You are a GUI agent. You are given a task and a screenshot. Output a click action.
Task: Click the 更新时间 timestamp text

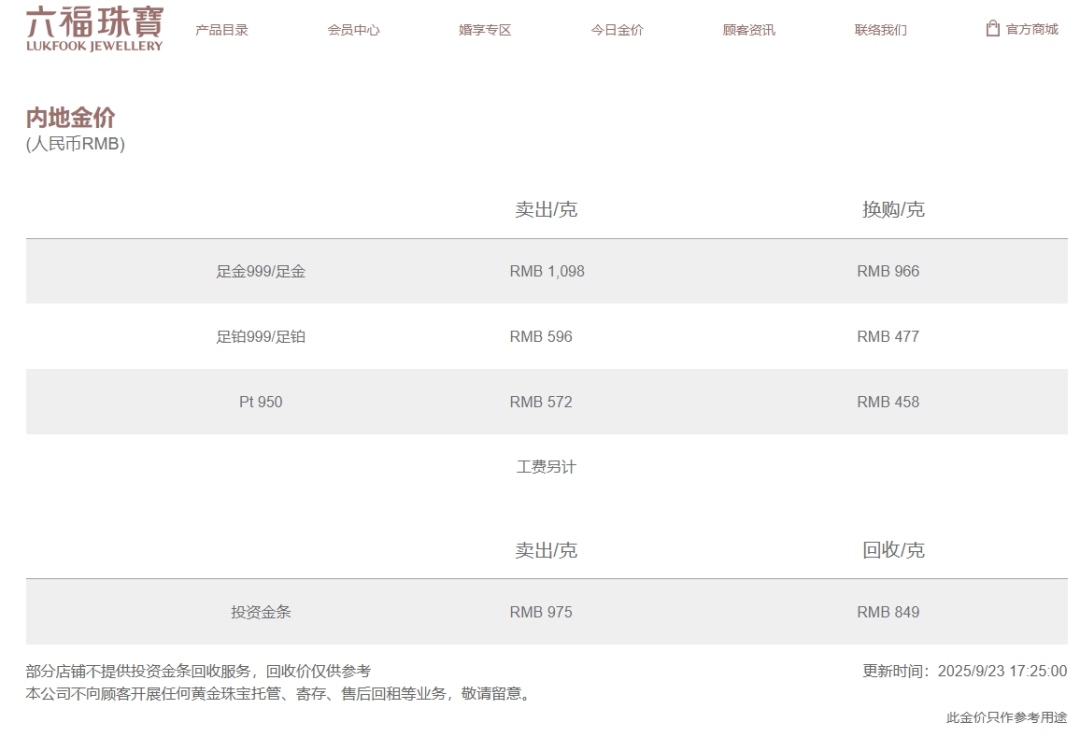coord(964,670)
